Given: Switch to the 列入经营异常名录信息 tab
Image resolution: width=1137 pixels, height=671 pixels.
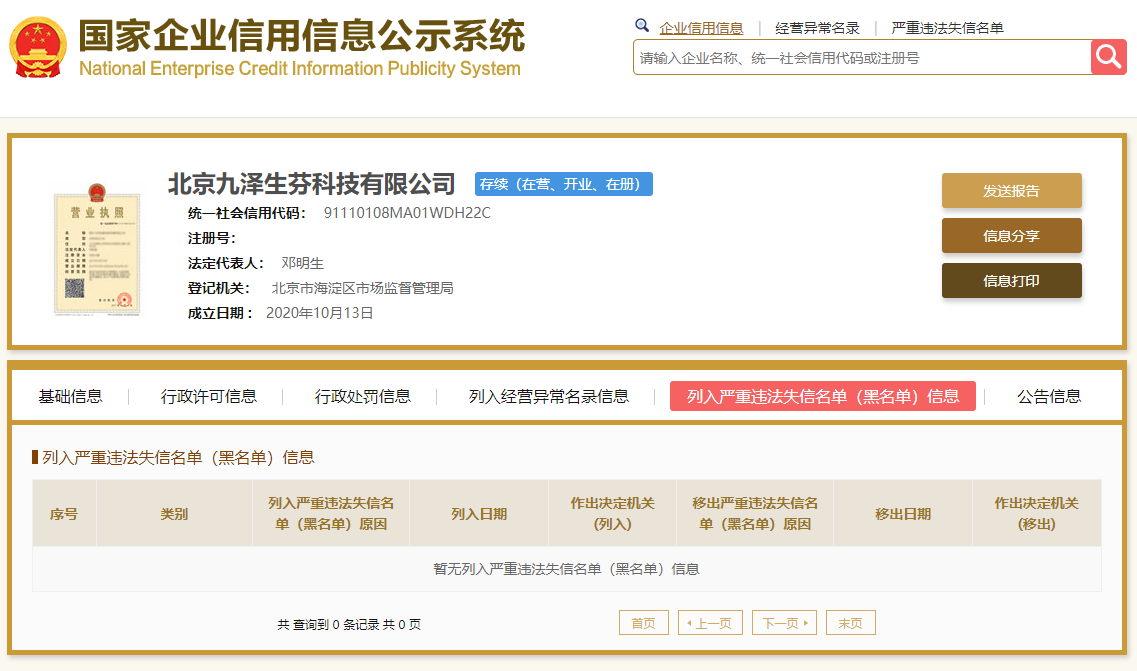Looking at the screenshot, I should [x=549, y=396].
